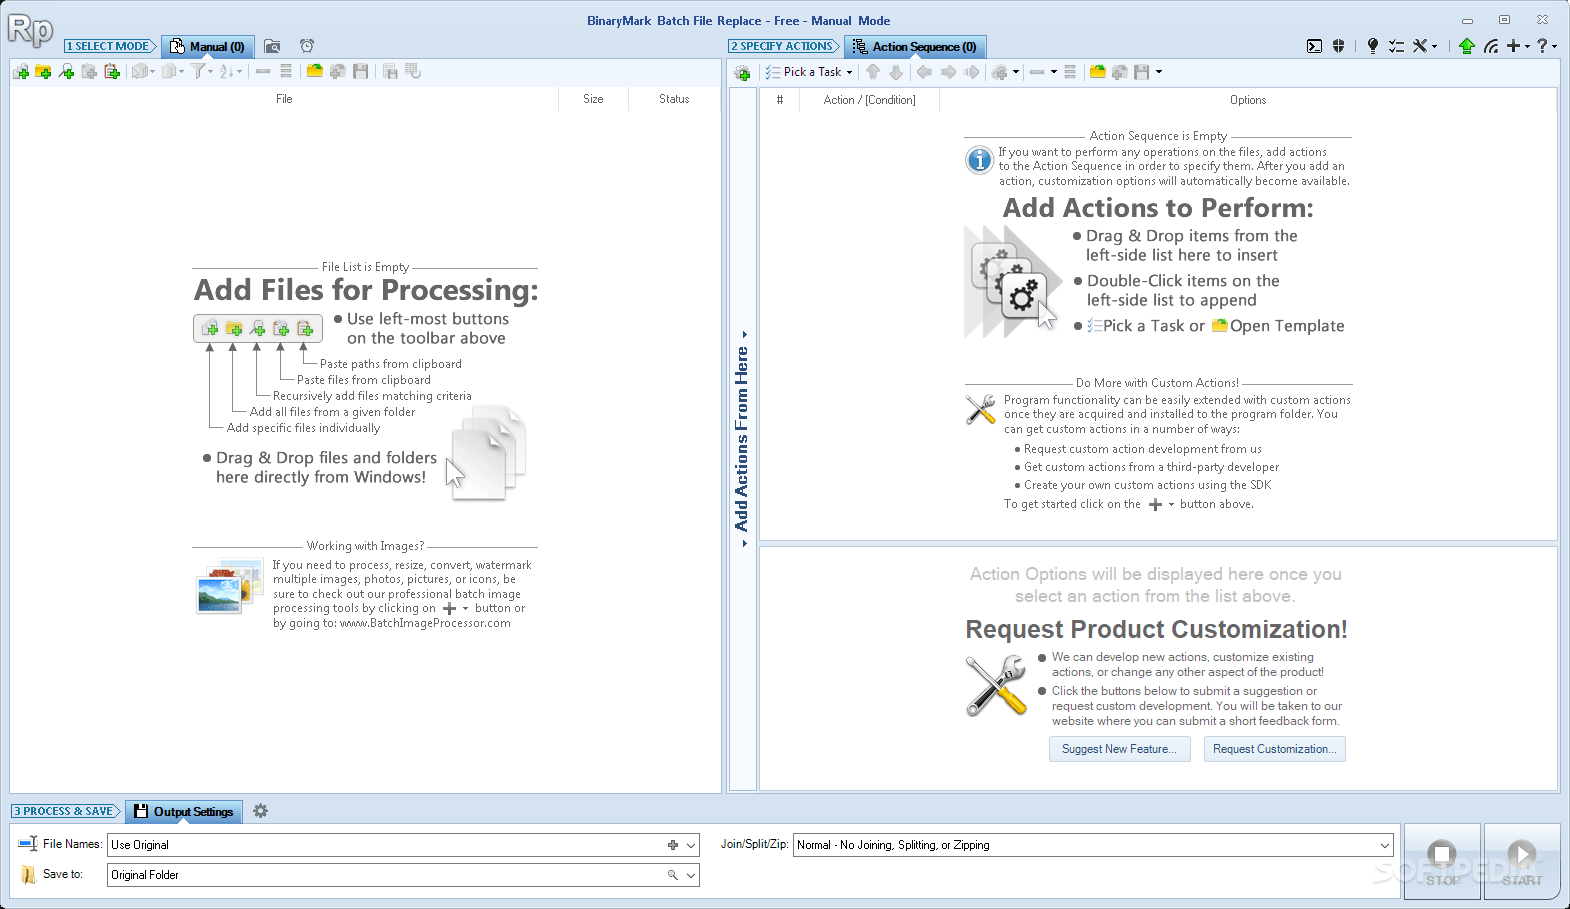
Task: Click the Status column header
Action: click(674, 99)
